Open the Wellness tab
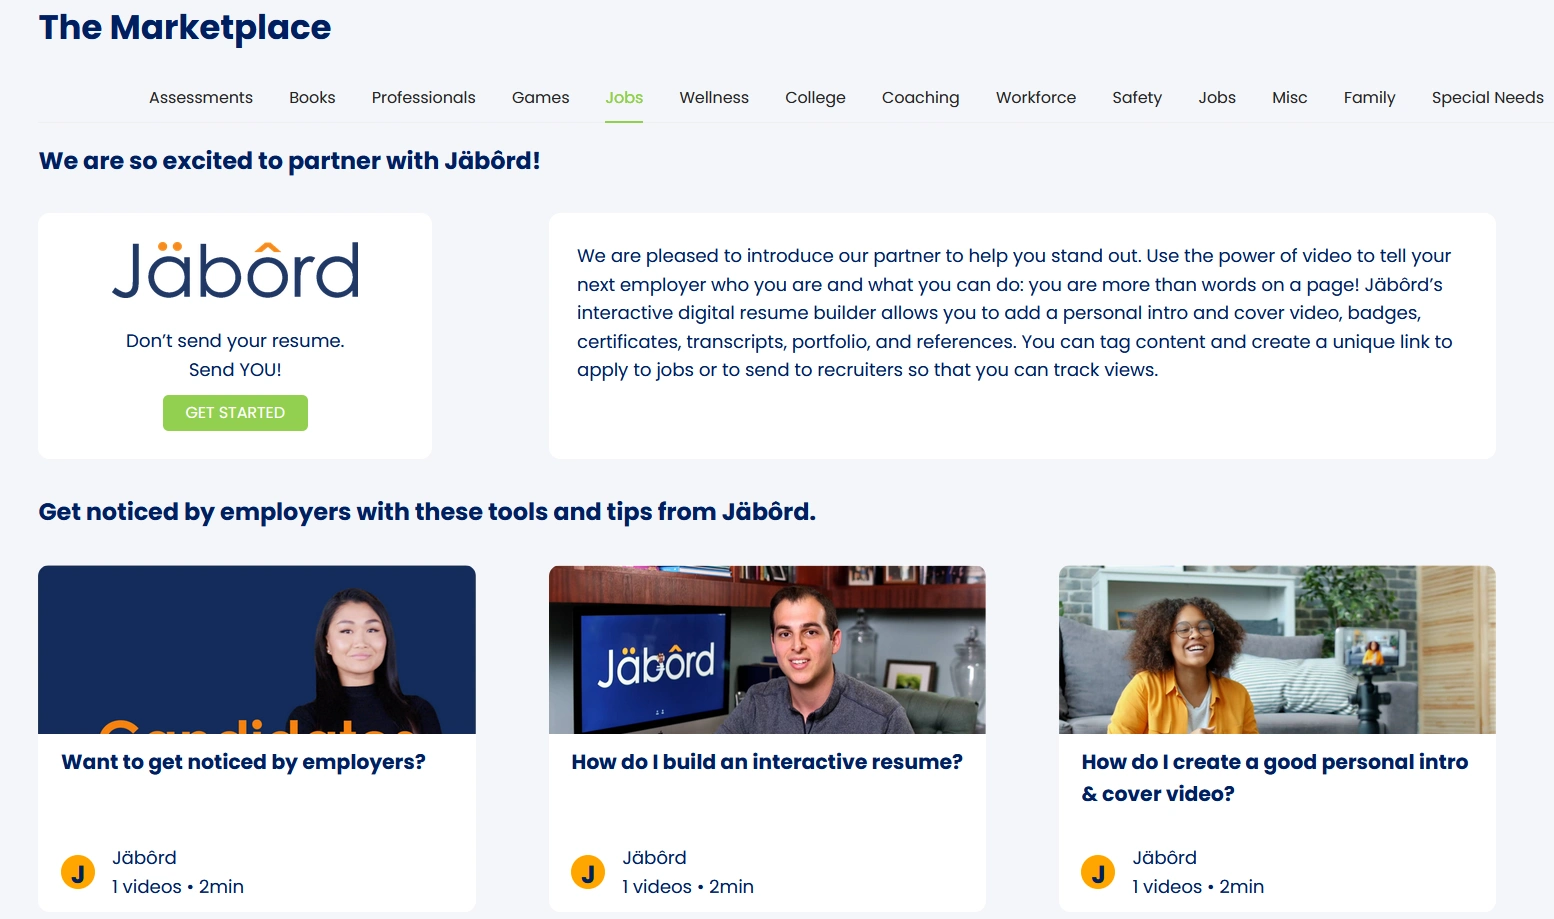 pyautogui.click(x=714, y=98)
